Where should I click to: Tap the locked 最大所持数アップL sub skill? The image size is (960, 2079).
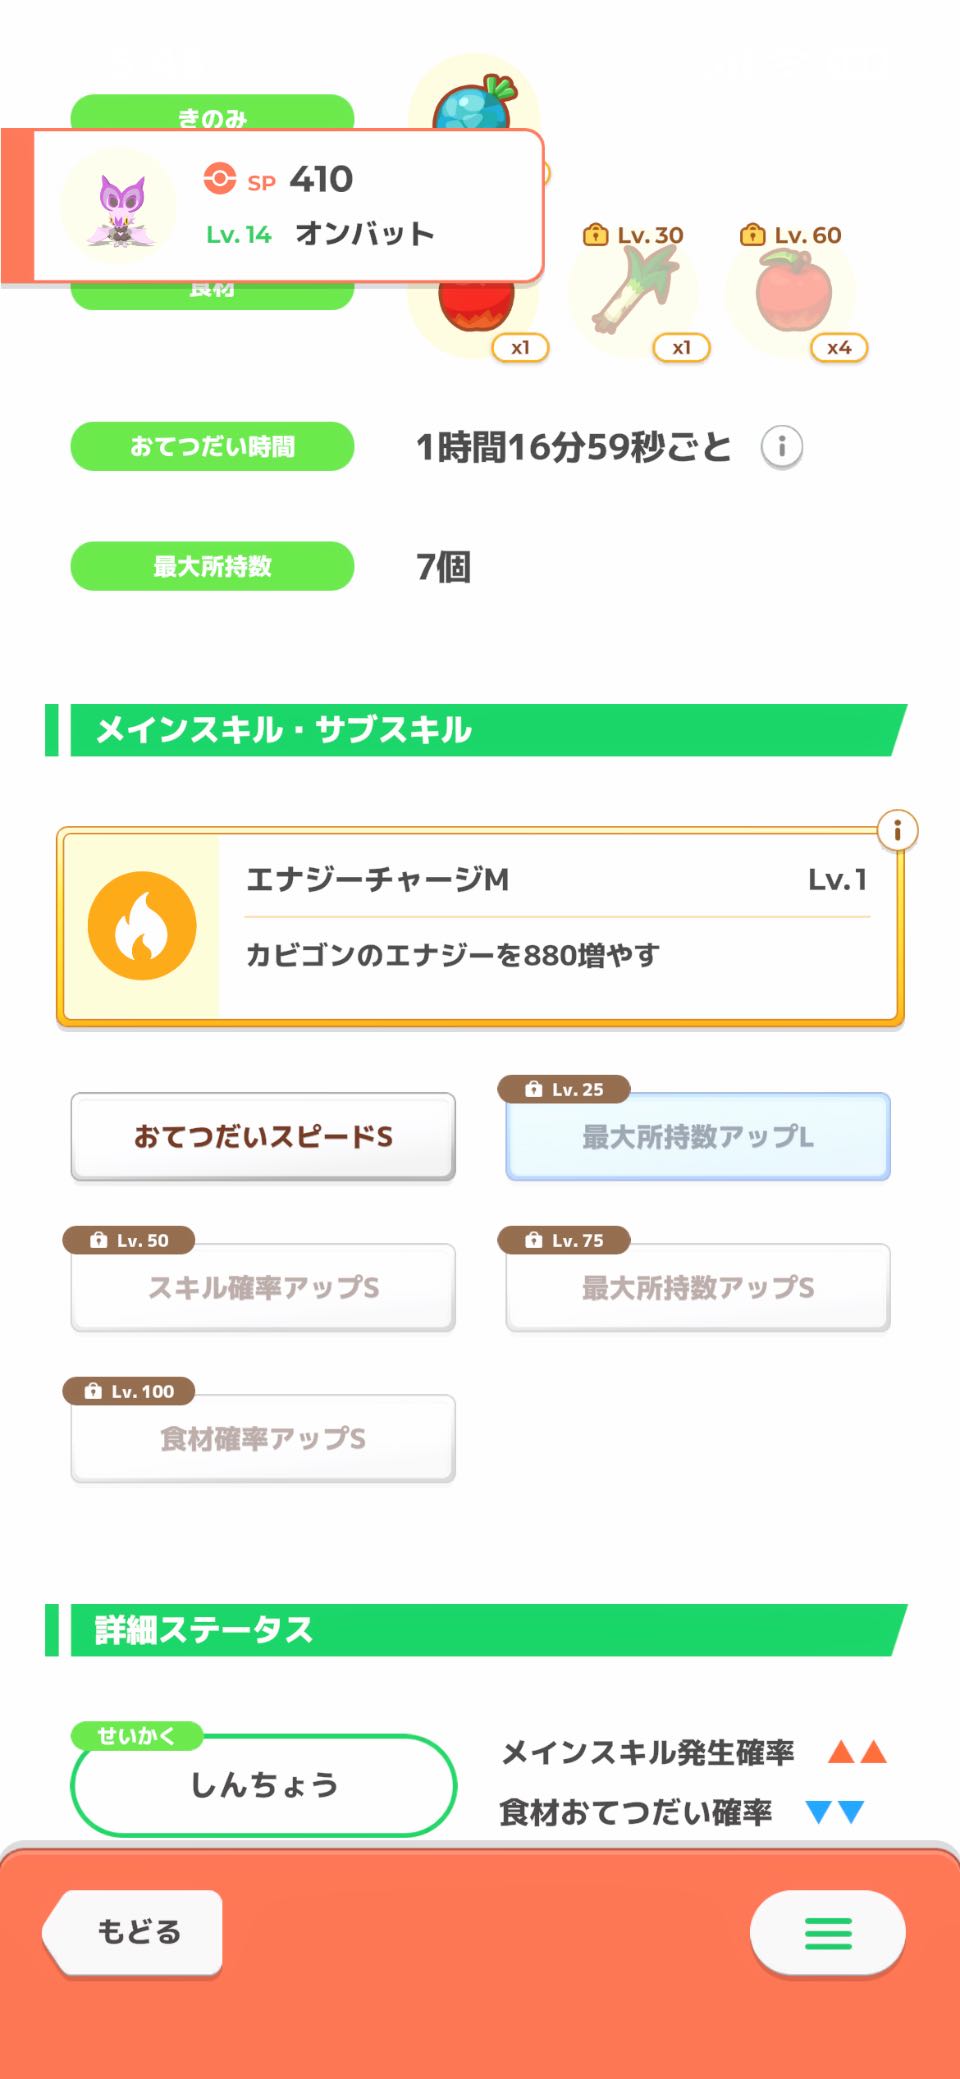click(698, 1137)
